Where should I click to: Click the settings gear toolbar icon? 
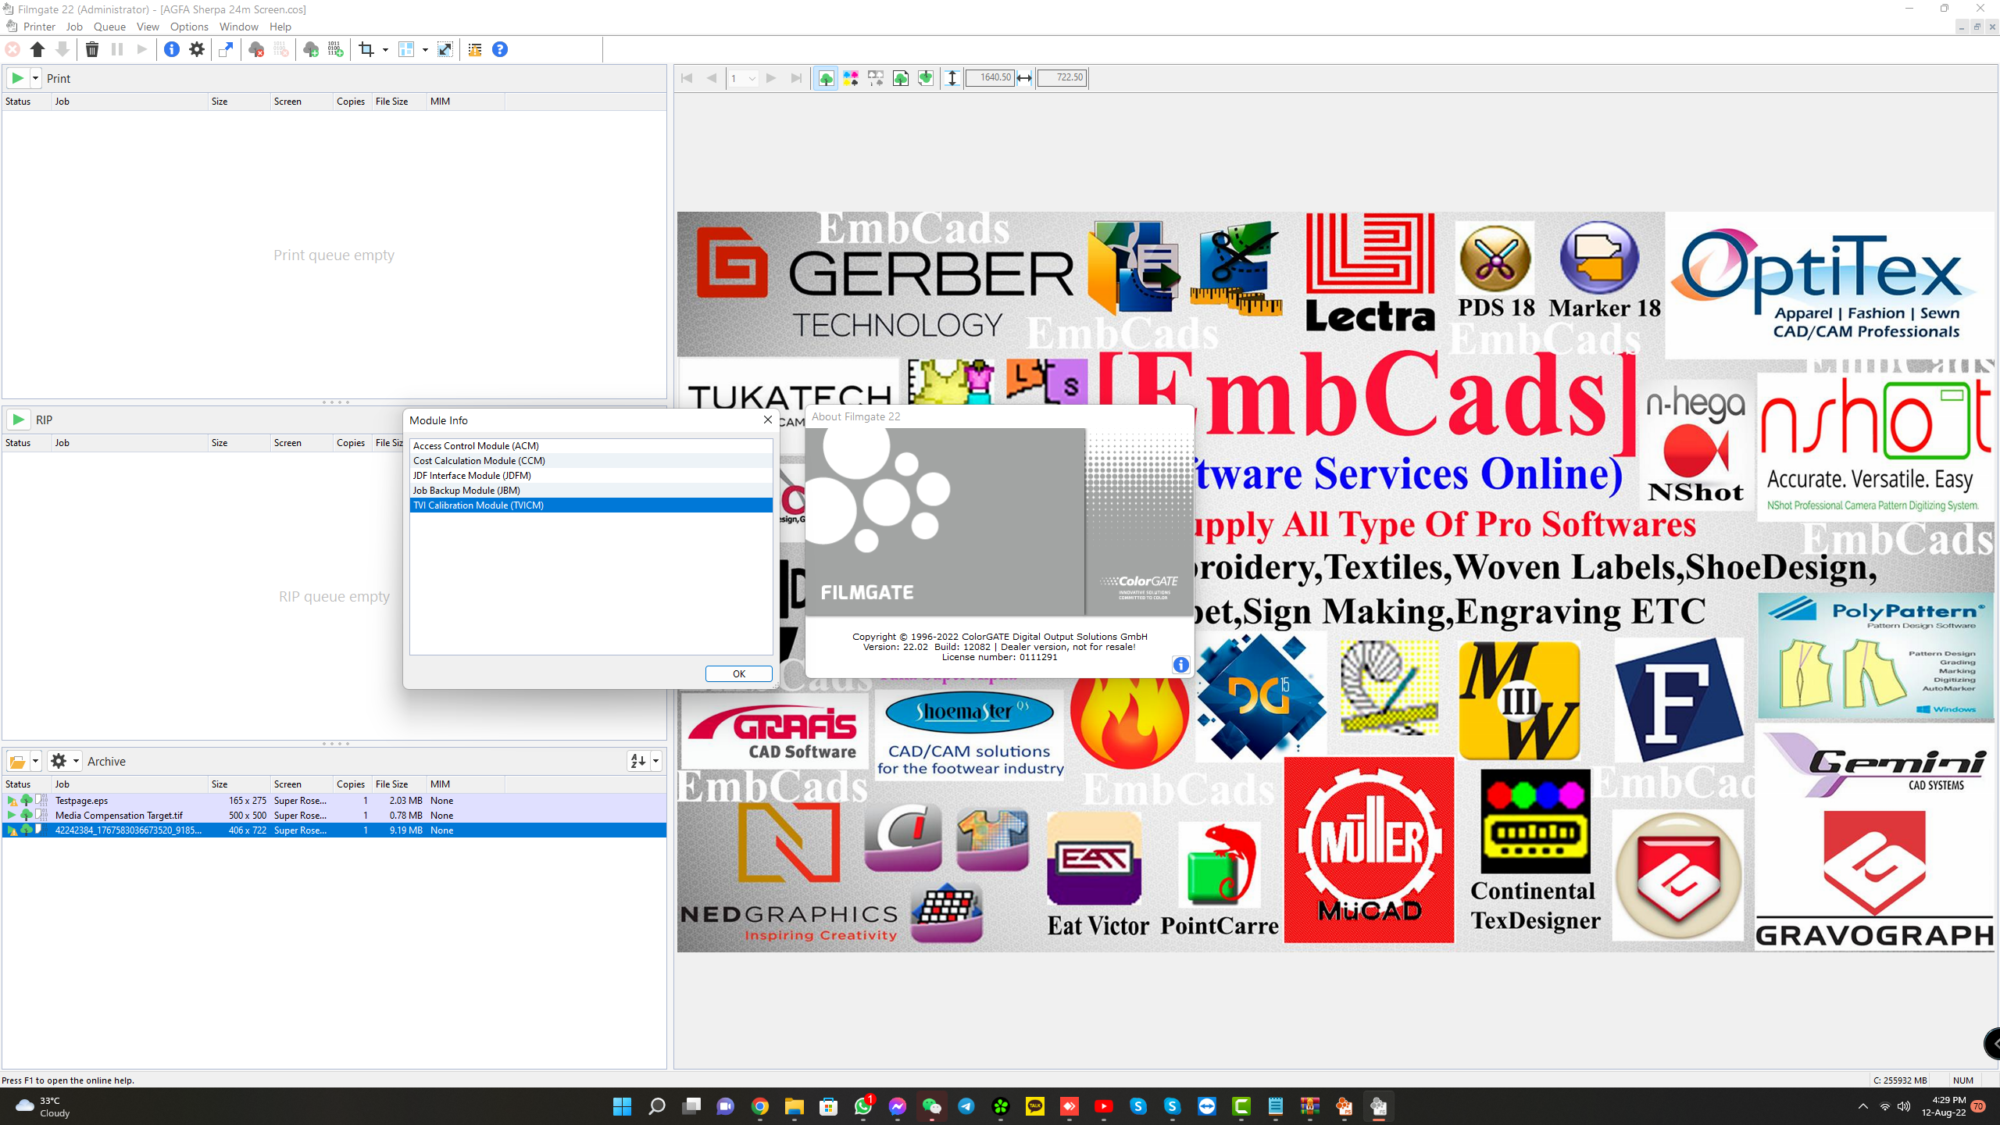[x=197, y=49]
